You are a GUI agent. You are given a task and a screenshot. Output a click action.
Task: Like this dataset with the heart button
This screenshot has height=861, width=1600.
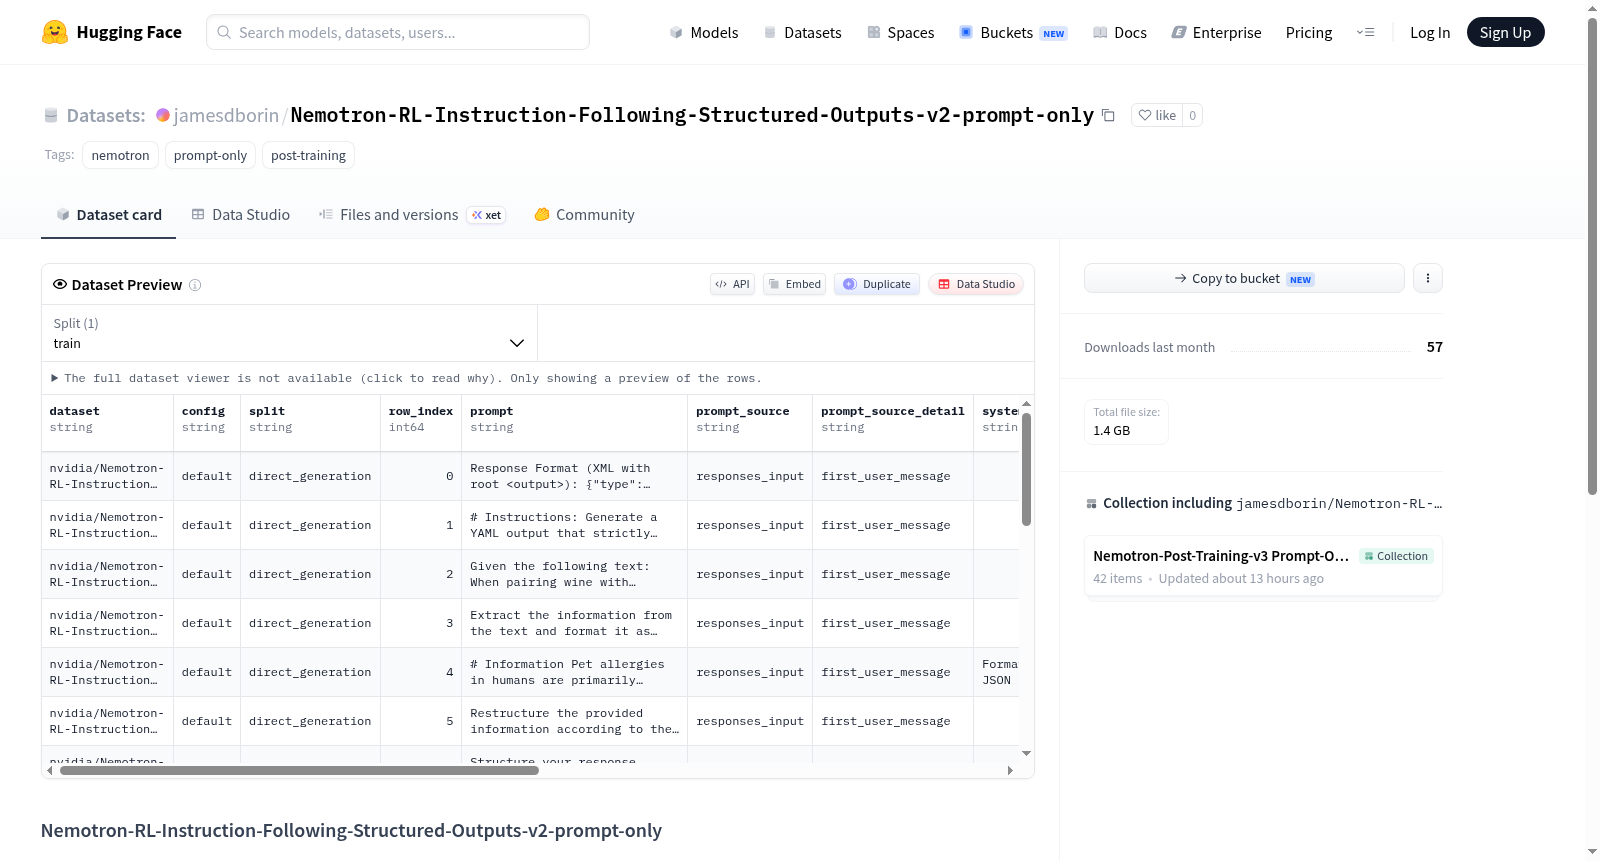pyautogui.click(x=1157, y=115)
